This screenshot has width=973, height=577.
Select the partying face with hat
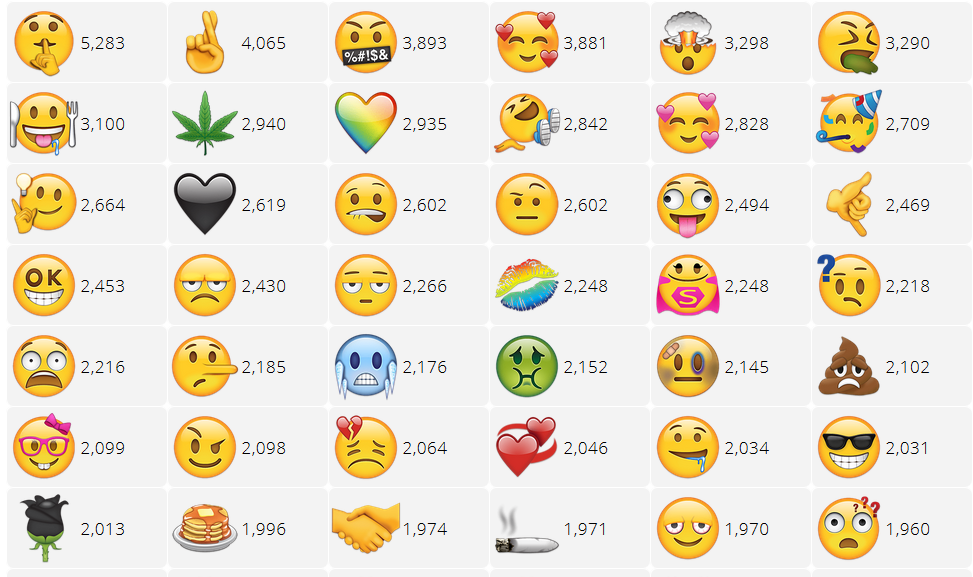[x=849, y=122]
